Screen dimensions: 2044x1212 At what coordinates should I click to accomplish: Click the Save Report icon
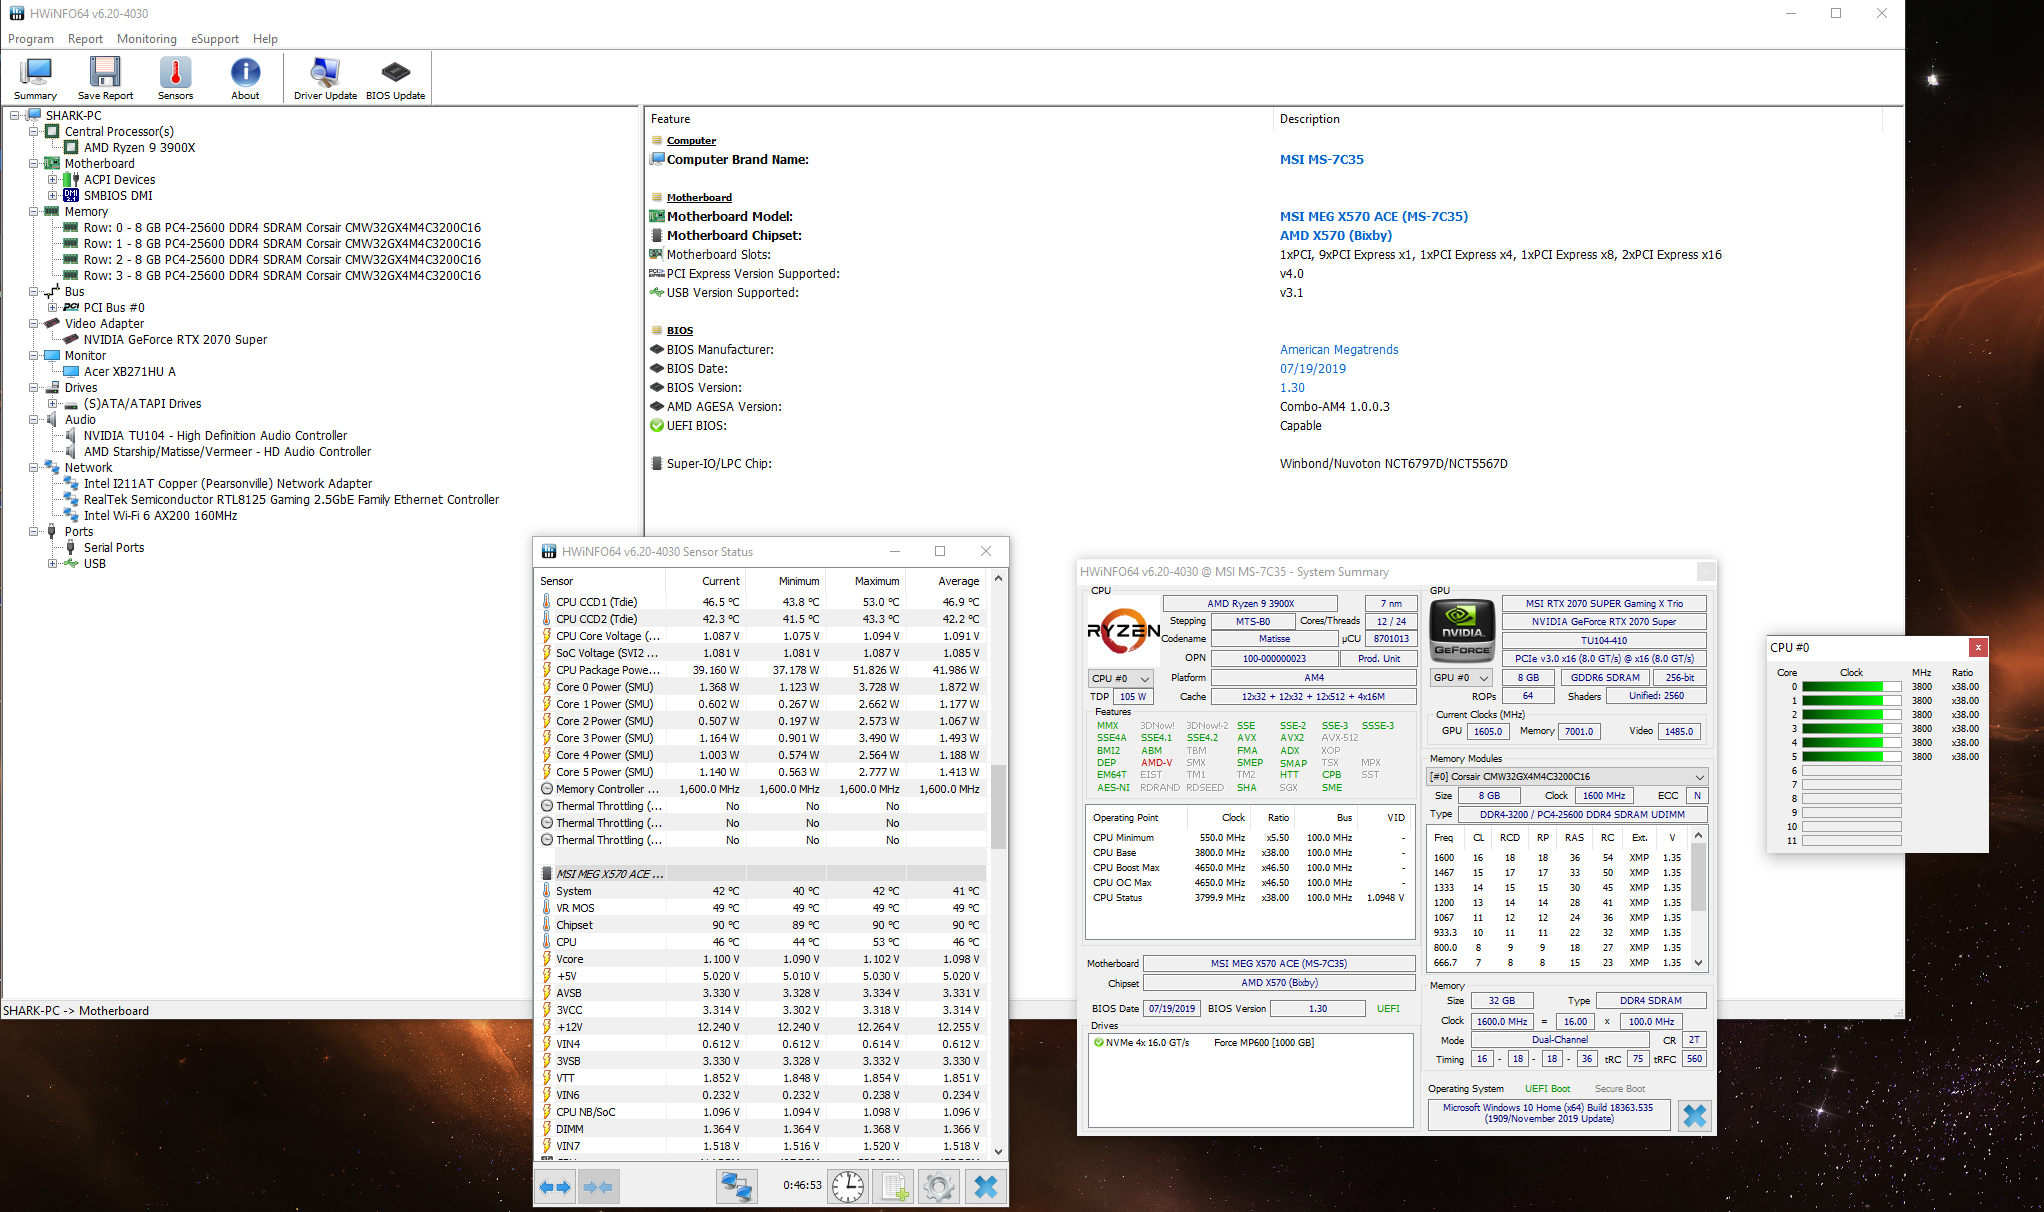[x=105, y=78]
